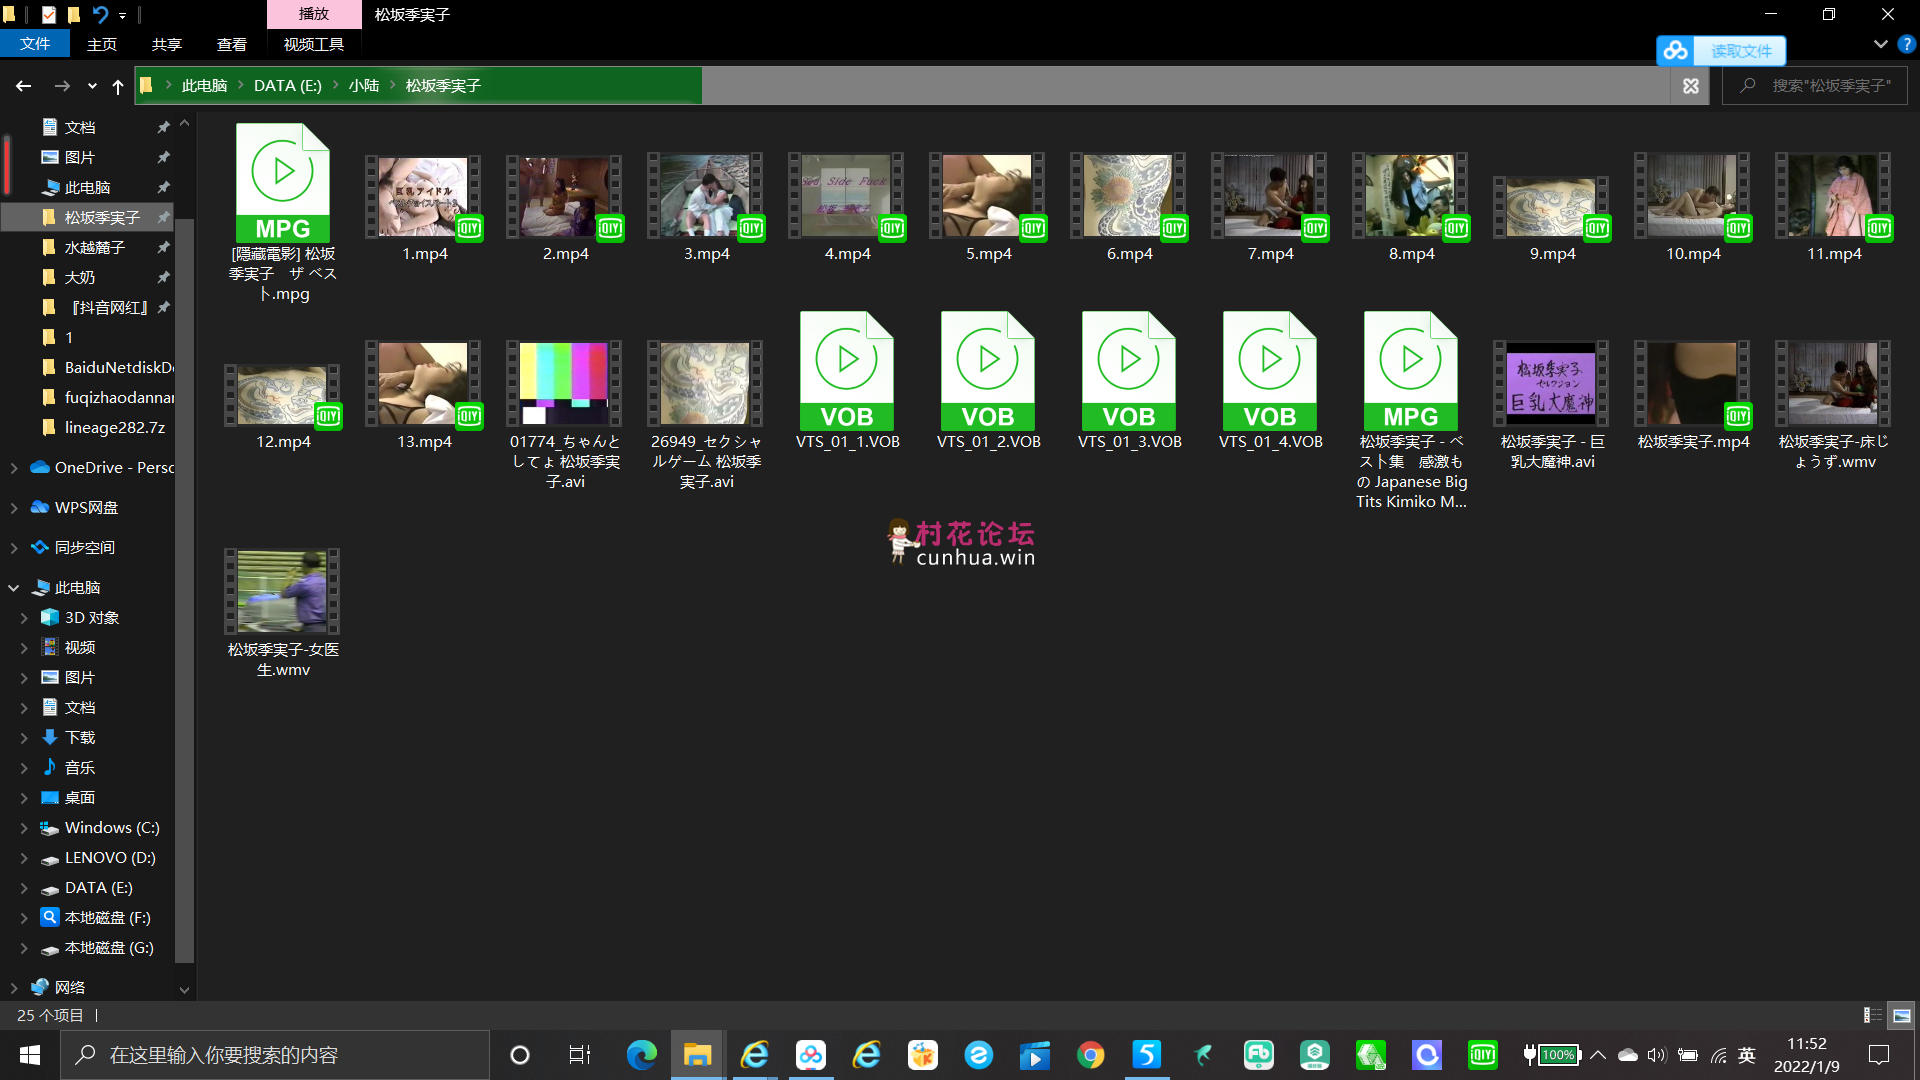Click the DATA (E:) breadcrumb segment
Image resolution: width=1920 pixels, height=1080 pixels.
287,86
